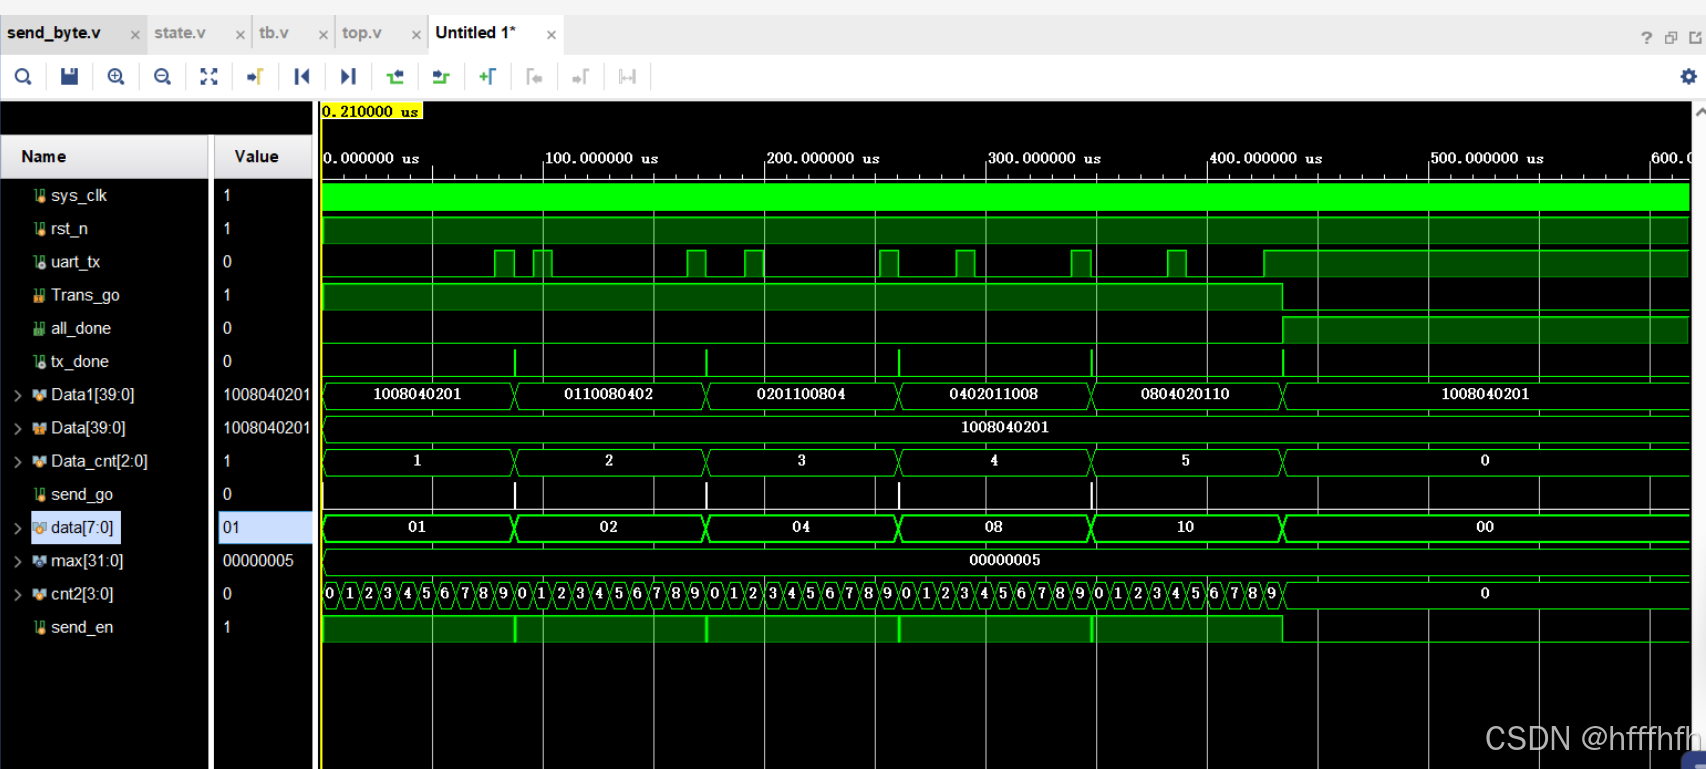This screenshot has width=1706, height=769.
Task: Jump to time zero
Action: coord(301,77)
